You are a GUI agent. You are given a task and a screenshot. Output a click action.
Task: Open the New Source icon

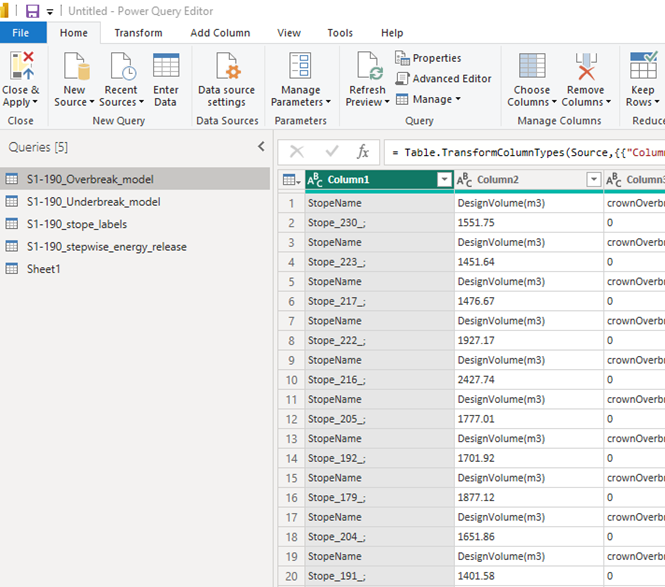coord(77,66)
